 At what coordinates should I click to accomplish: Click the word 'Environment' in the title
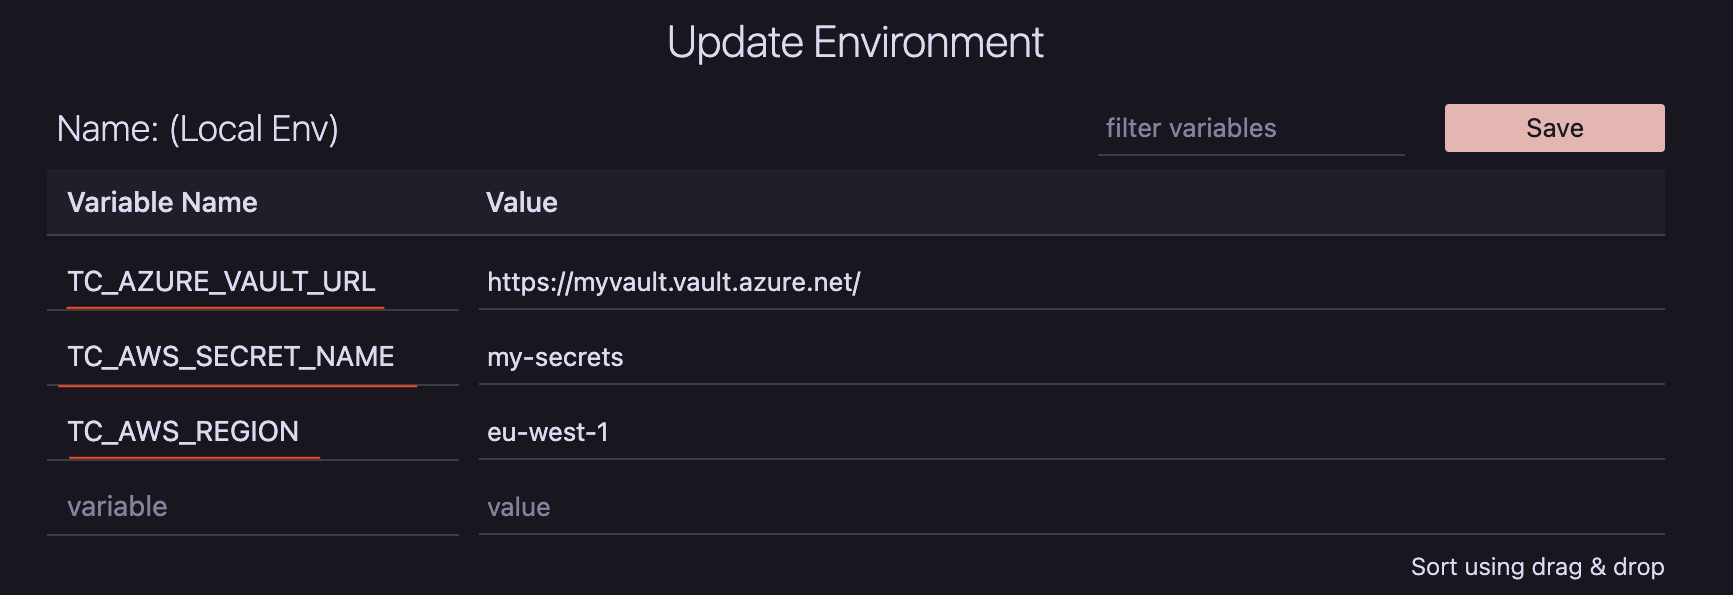click(x=928, y=43)
